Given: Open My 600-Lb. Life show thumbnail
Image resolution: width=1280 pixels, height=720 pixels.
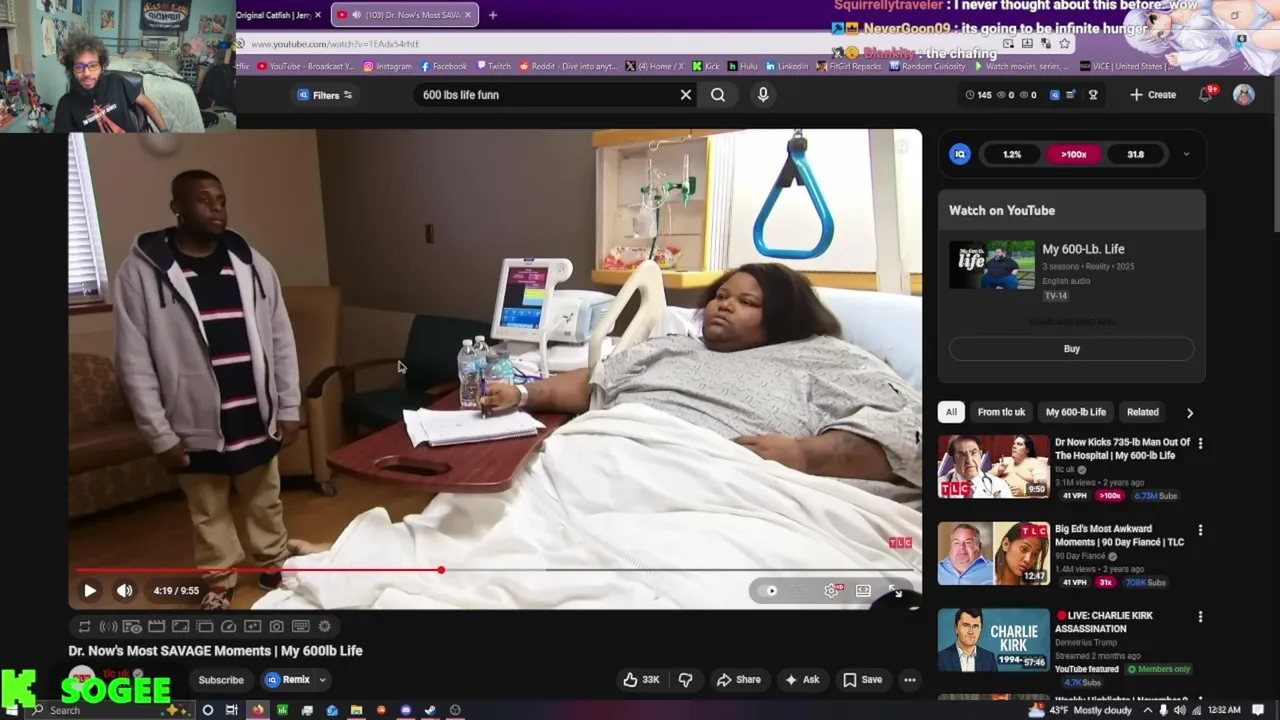Looking at the screenshot, I should [x=992, y=264].
